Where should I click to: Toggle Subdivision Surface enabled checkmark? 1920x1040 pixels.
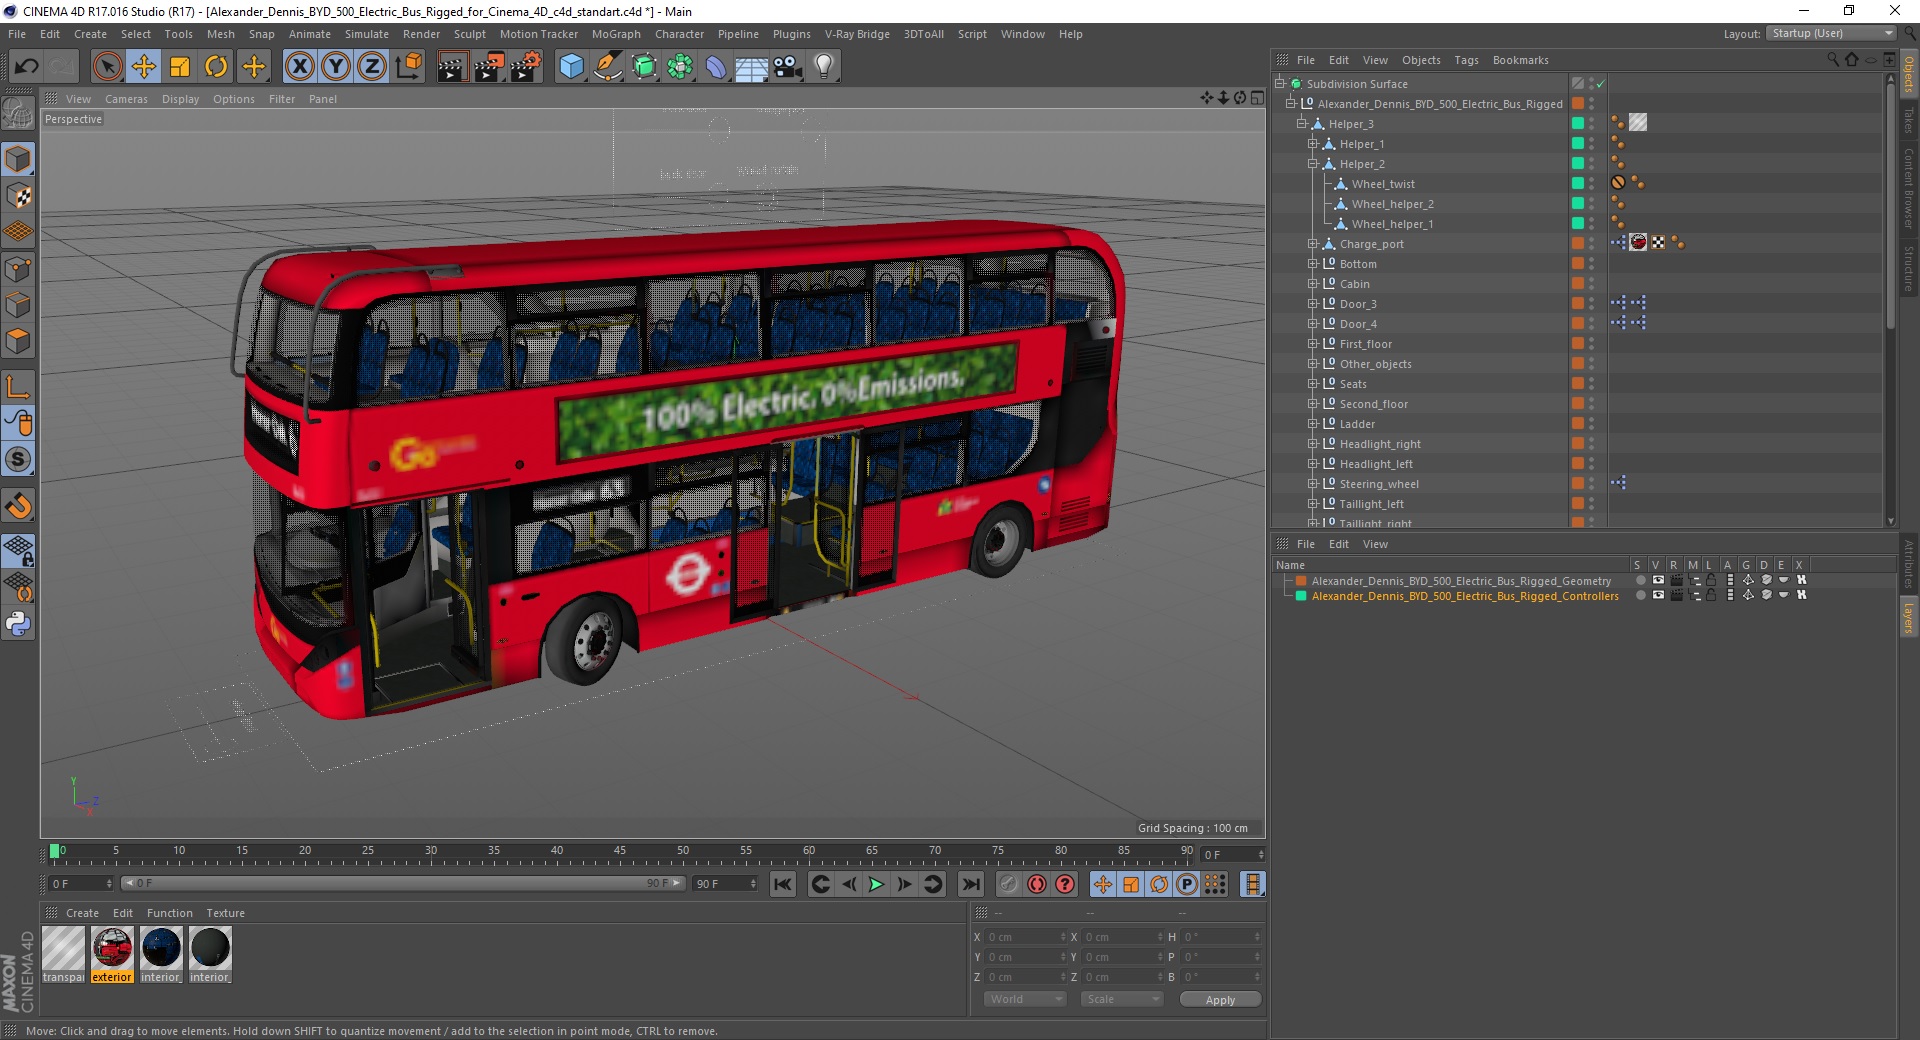(x=1601, y=84)
